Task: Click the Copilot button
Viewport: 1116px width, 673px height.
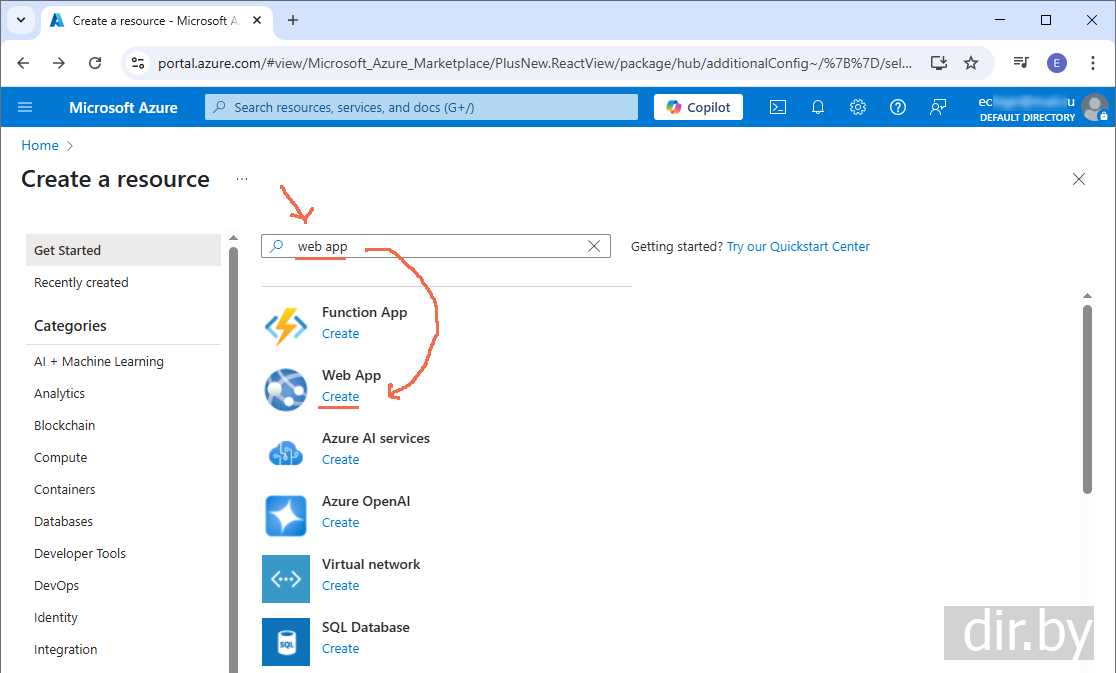Action: point(698,107)
